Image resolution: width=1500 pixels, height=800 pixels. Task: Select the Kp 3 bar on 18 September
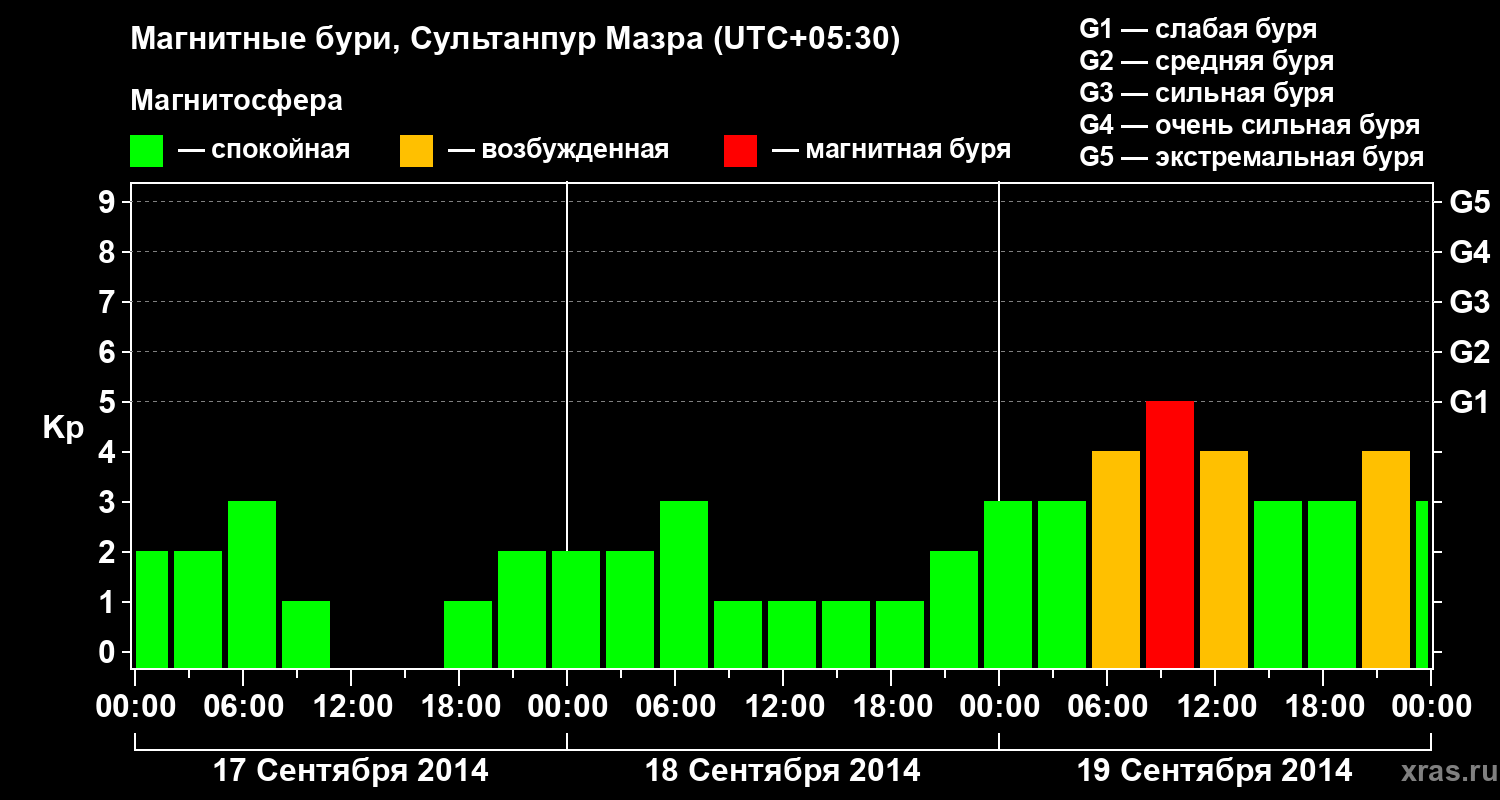coord(684,584)
